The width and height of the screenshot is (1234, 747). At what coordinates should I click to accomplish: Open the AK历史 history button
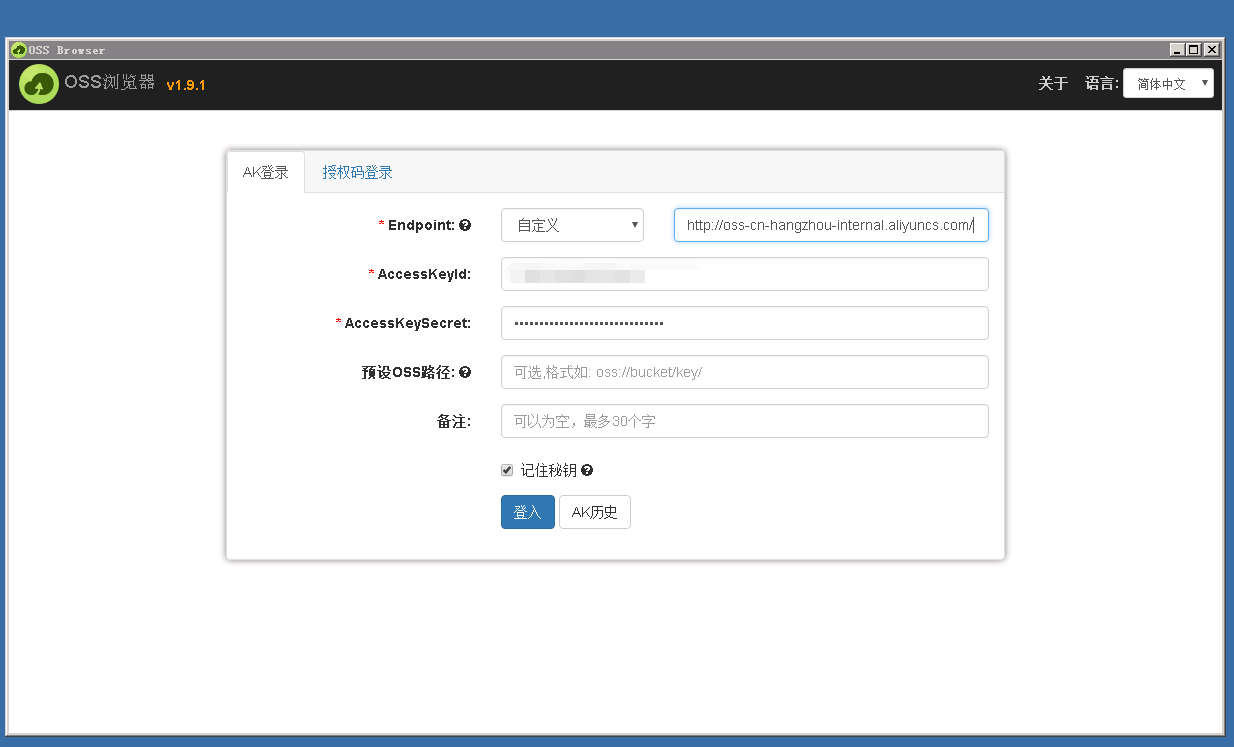point(595,512)
